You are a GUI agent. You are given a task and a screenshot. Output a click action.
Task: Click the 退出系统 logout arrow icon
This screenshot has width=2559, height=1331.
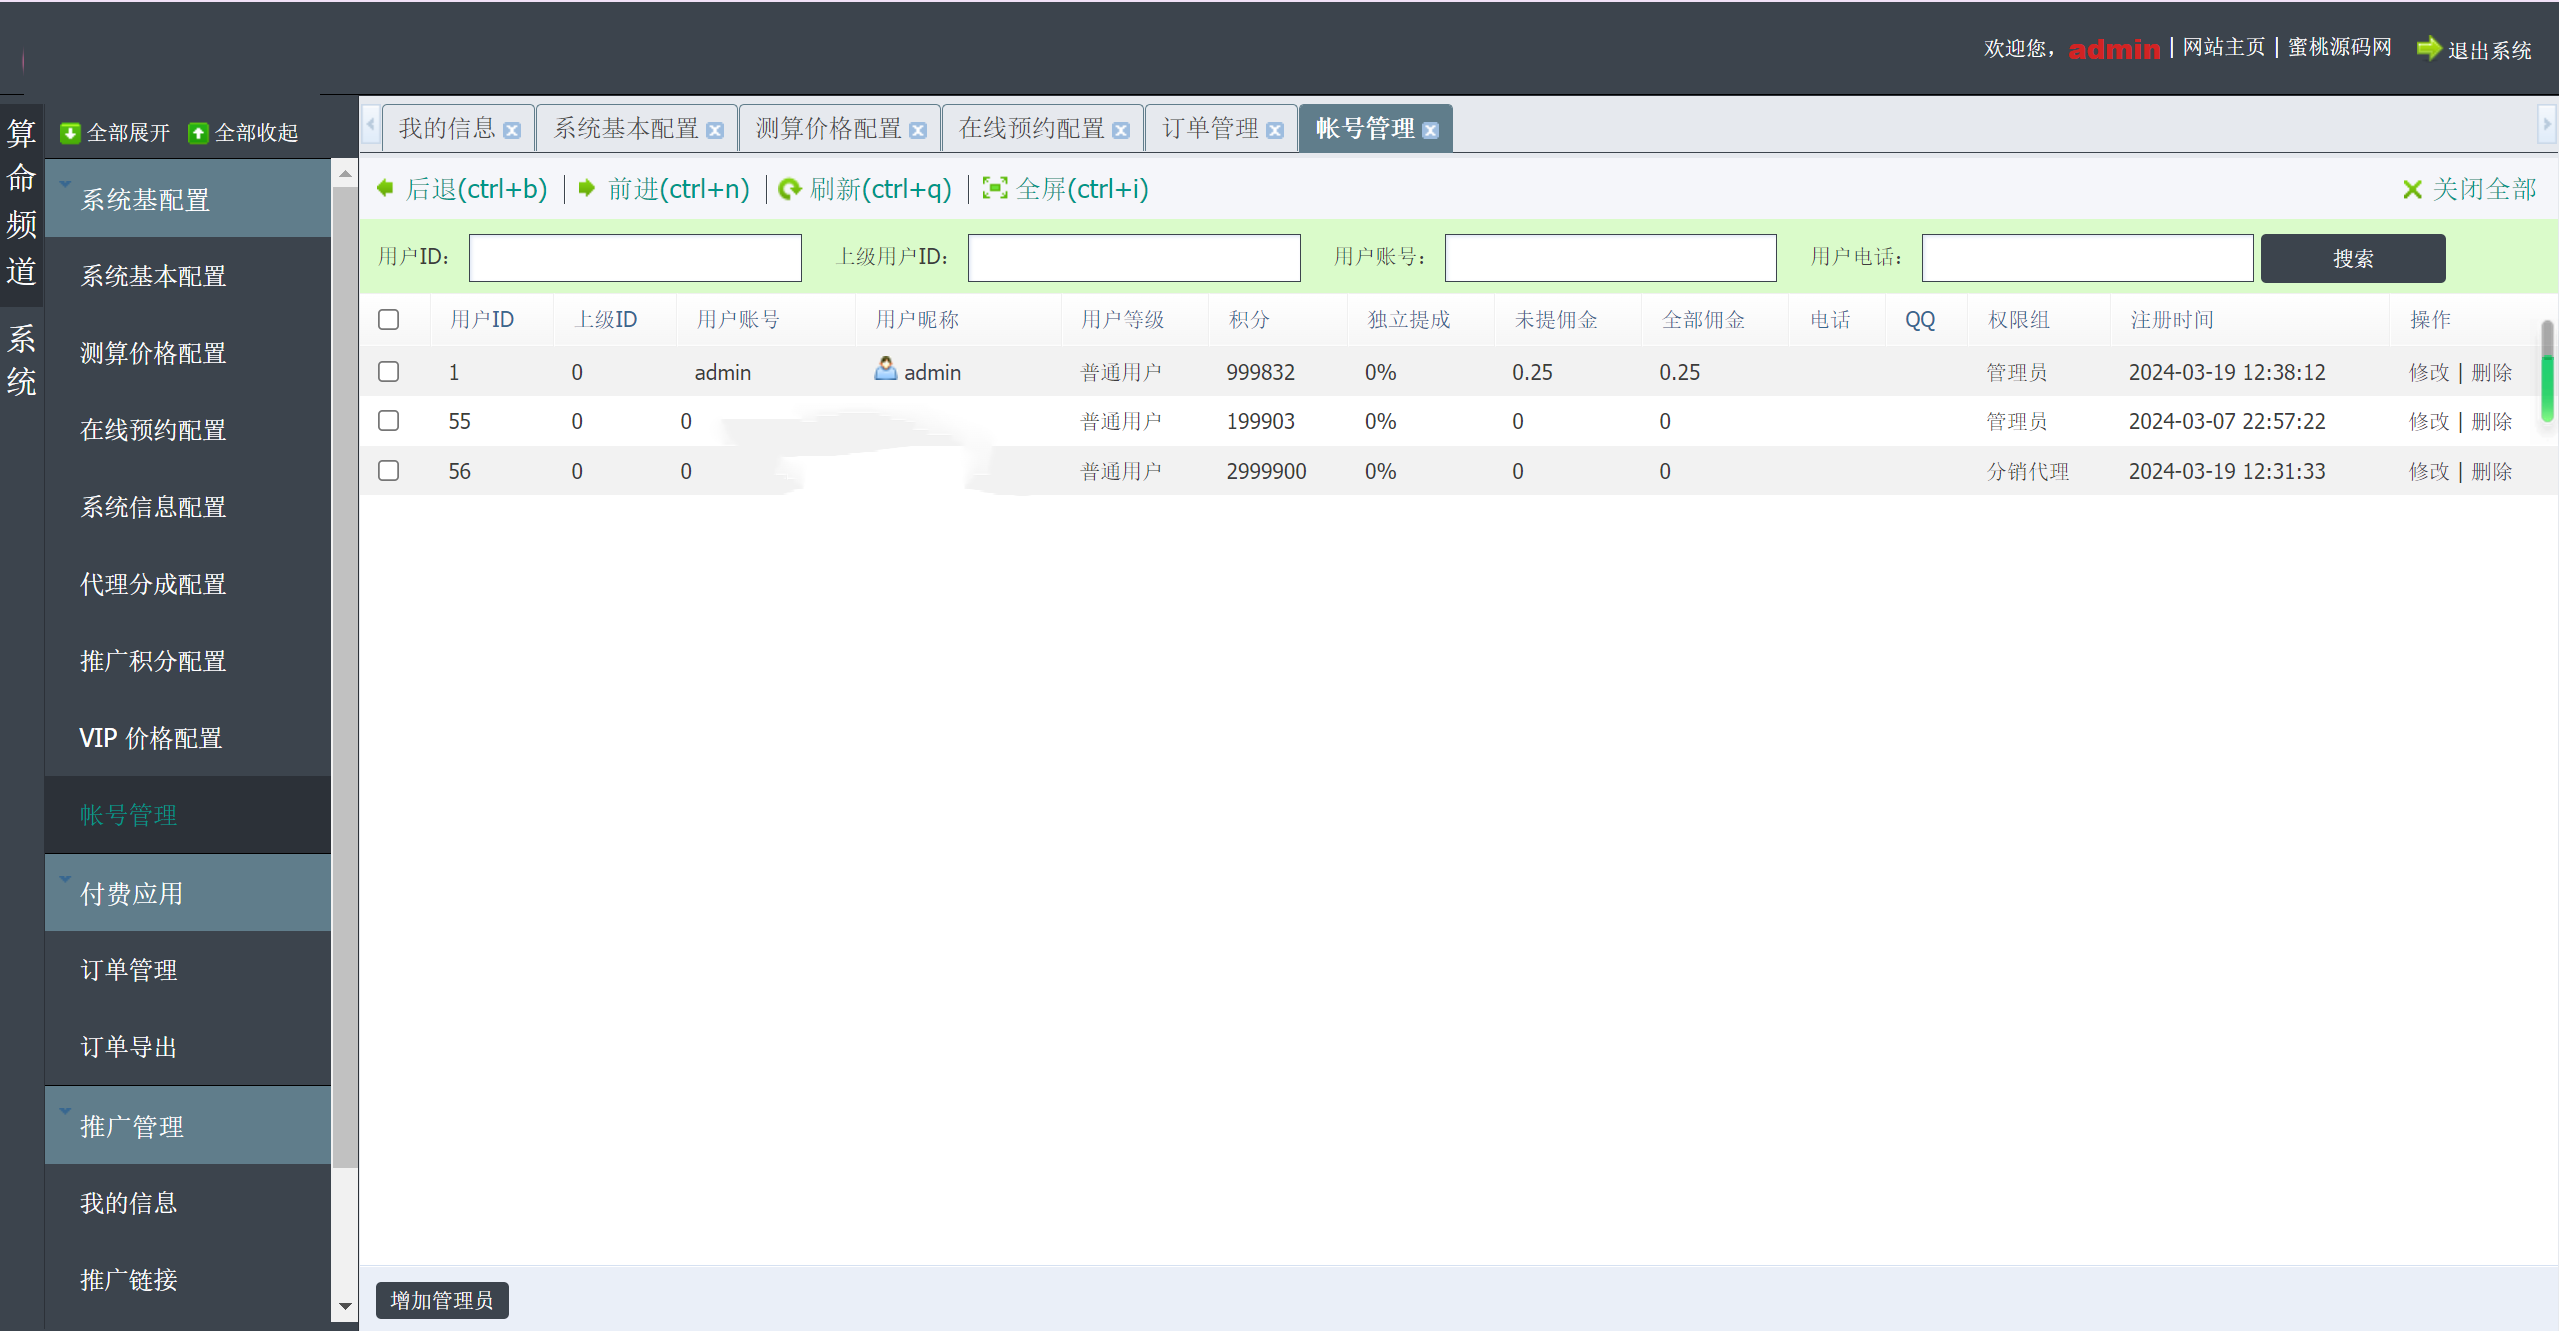point(2428,48)
